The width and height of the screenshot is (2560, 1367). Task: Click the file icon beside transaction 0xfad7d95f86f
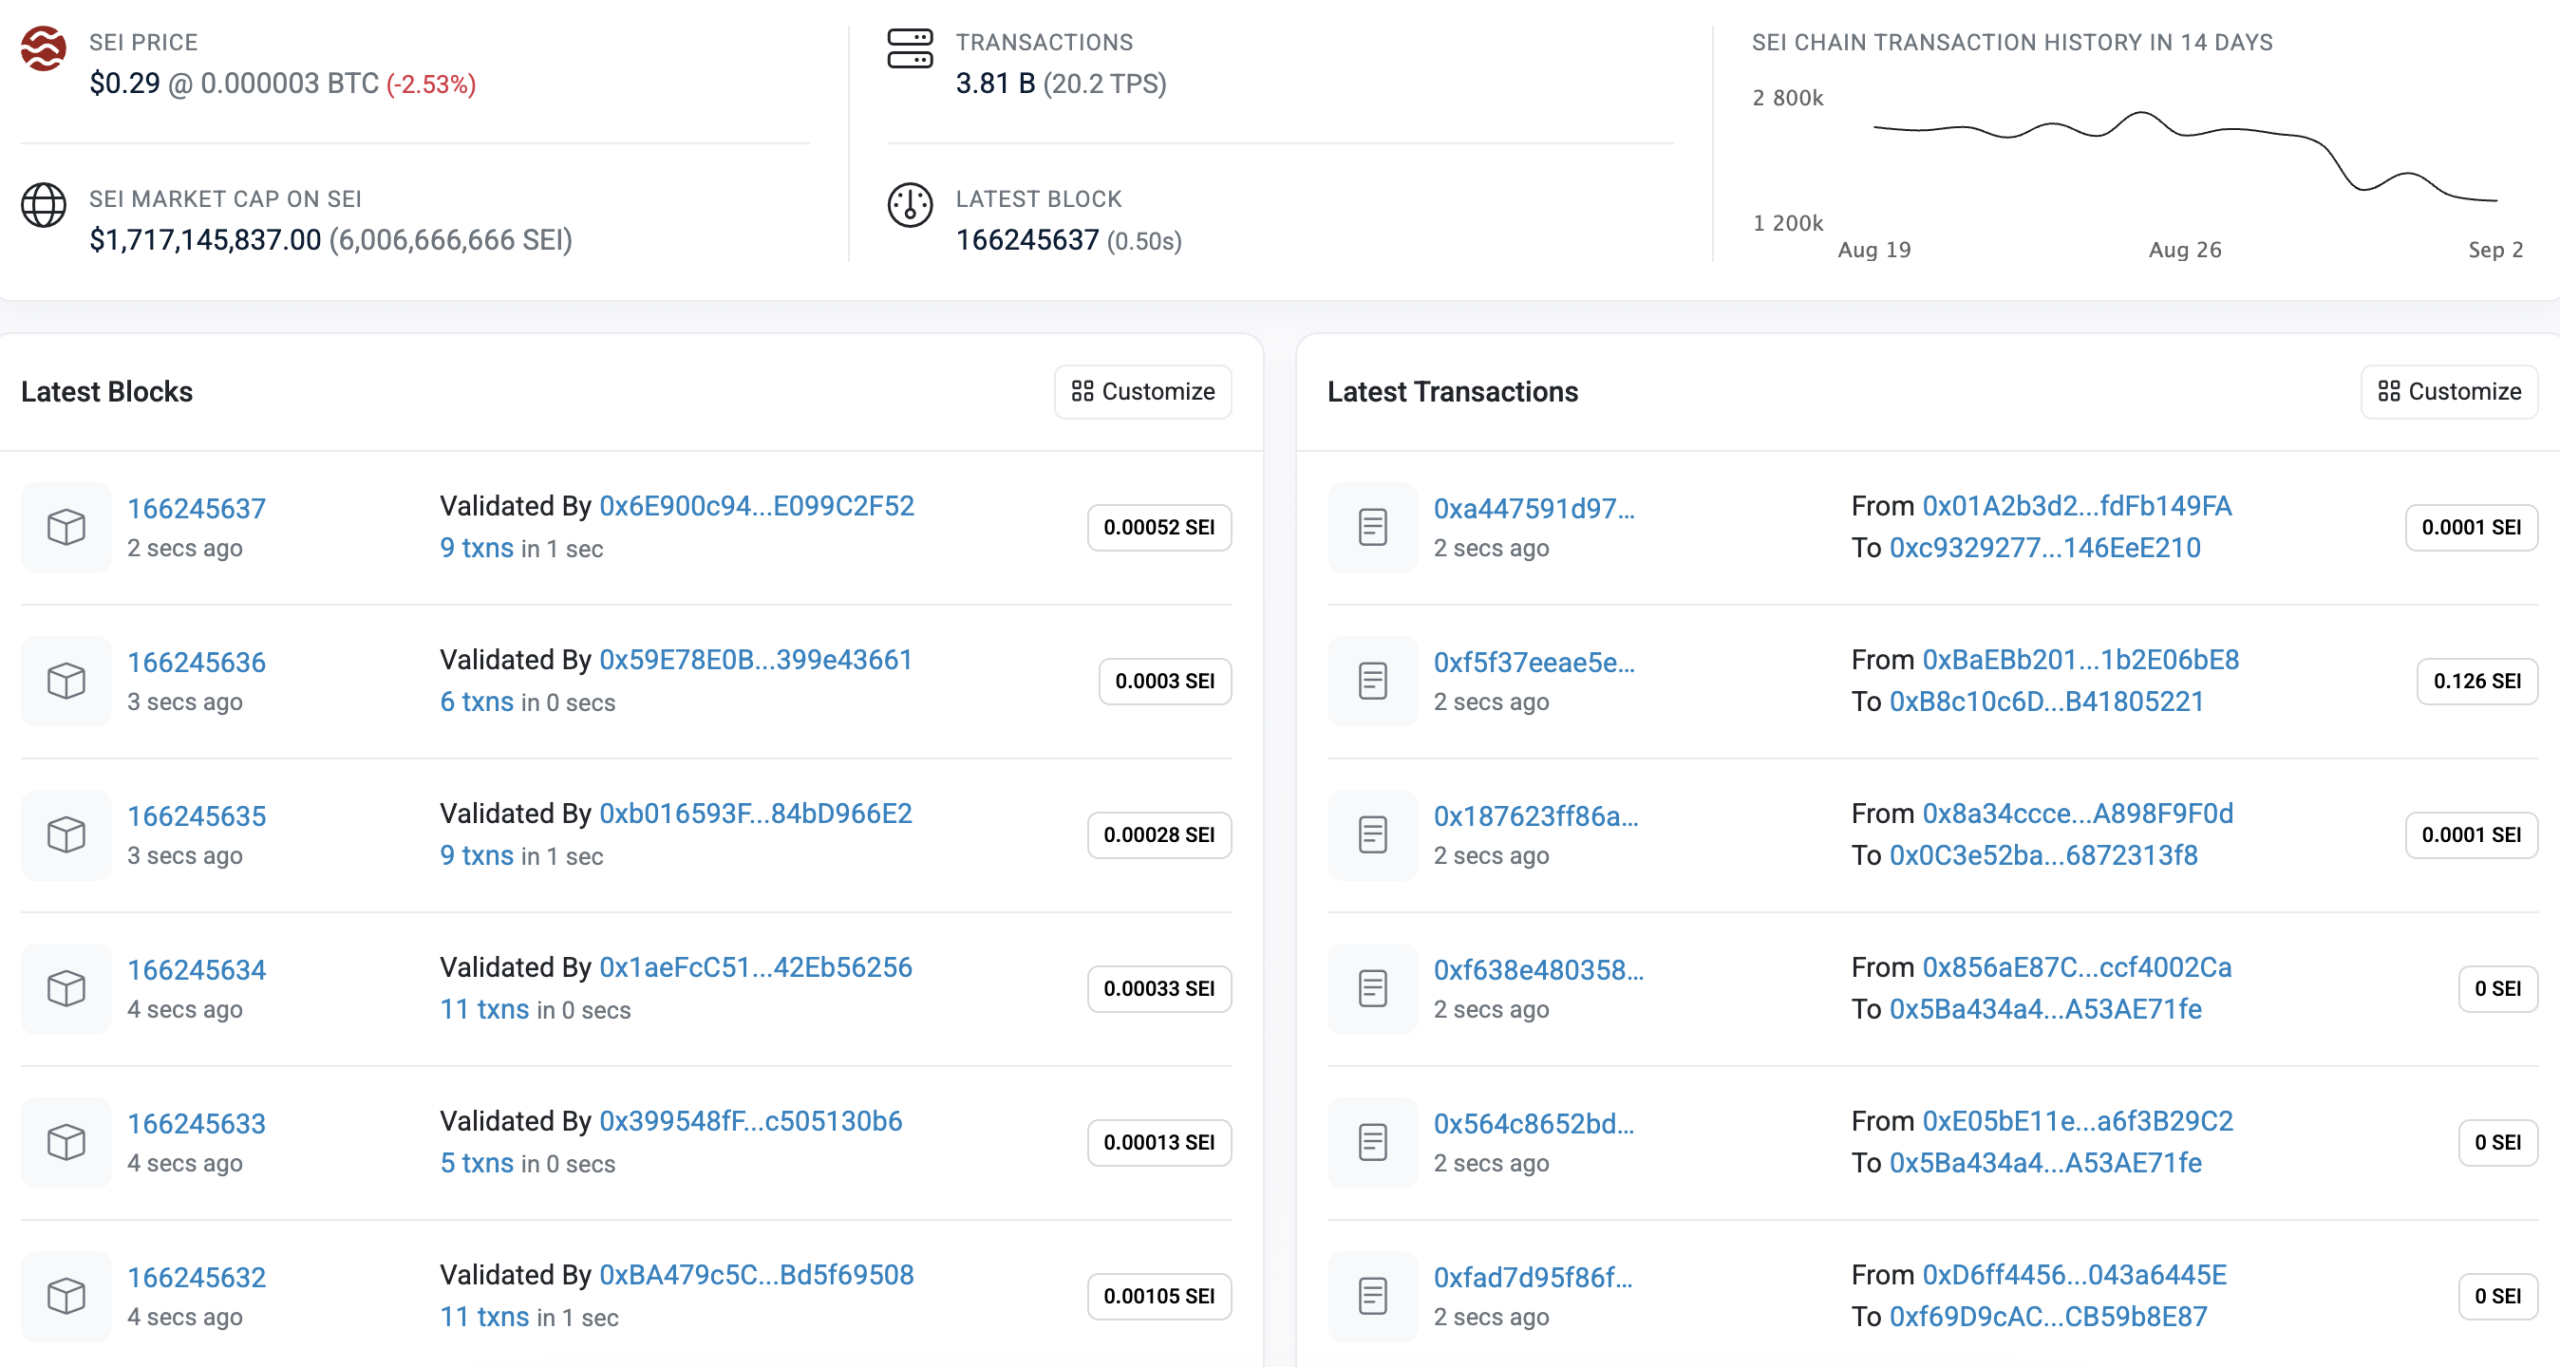pos(1371,1296)
